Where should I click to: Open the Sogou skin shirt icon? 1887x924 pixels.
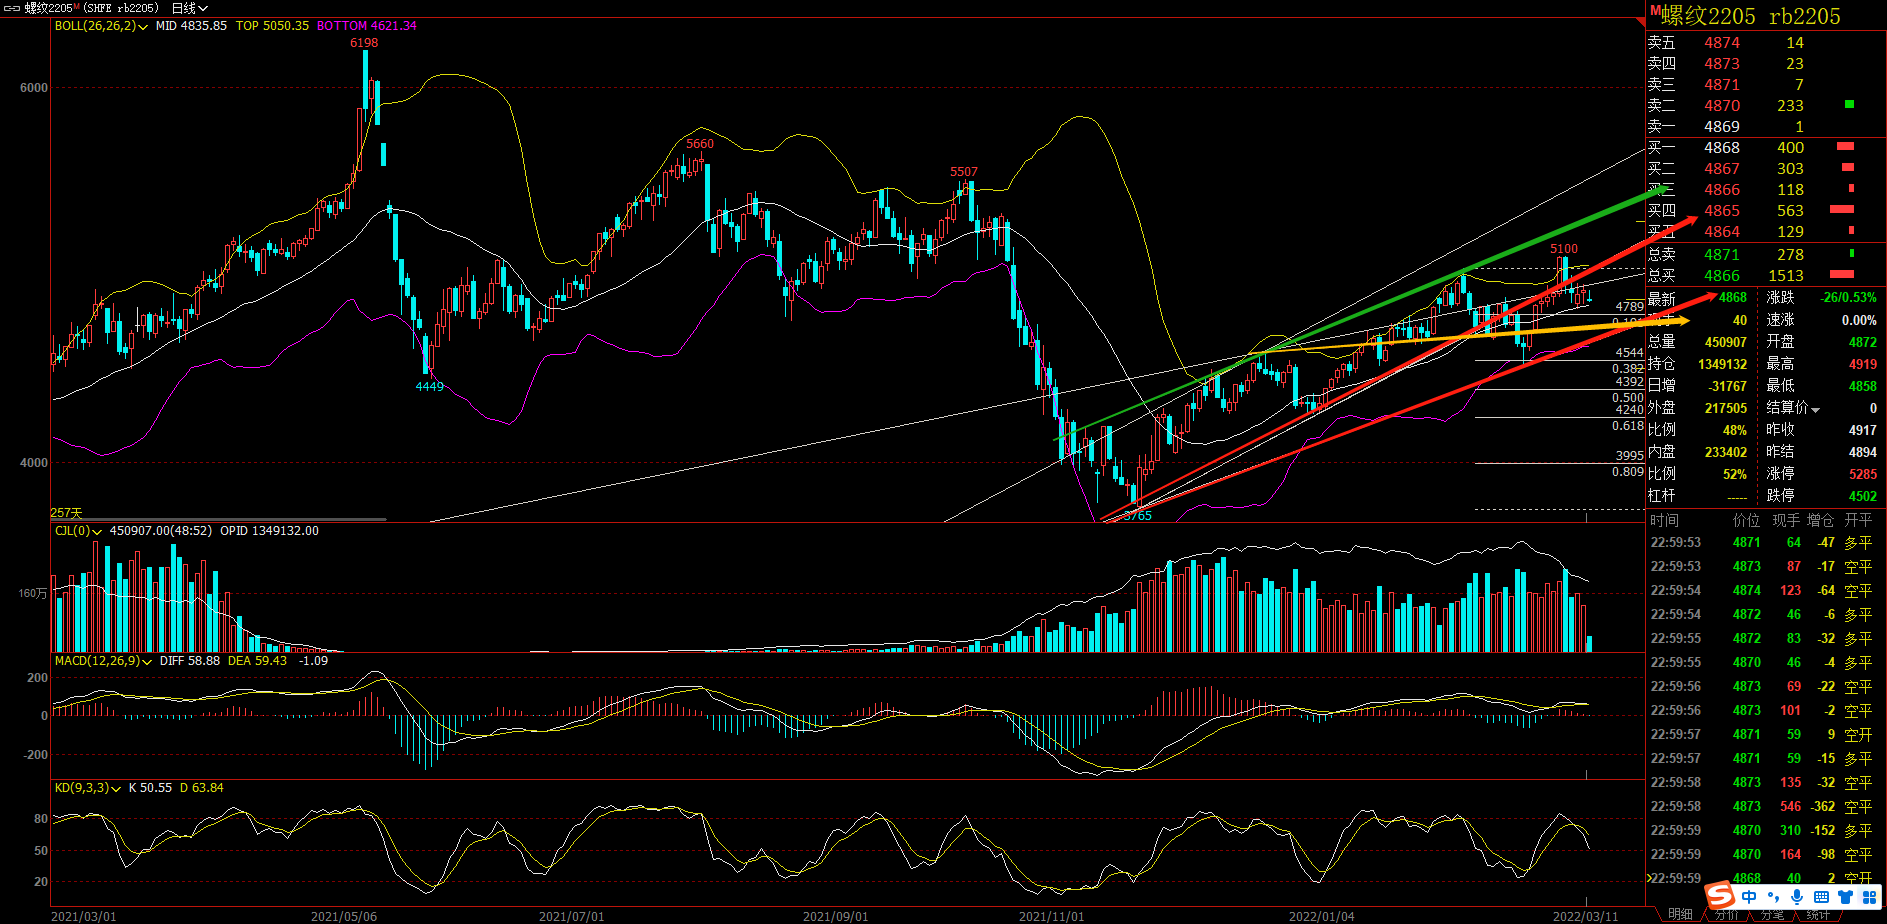coord(1845,897)
